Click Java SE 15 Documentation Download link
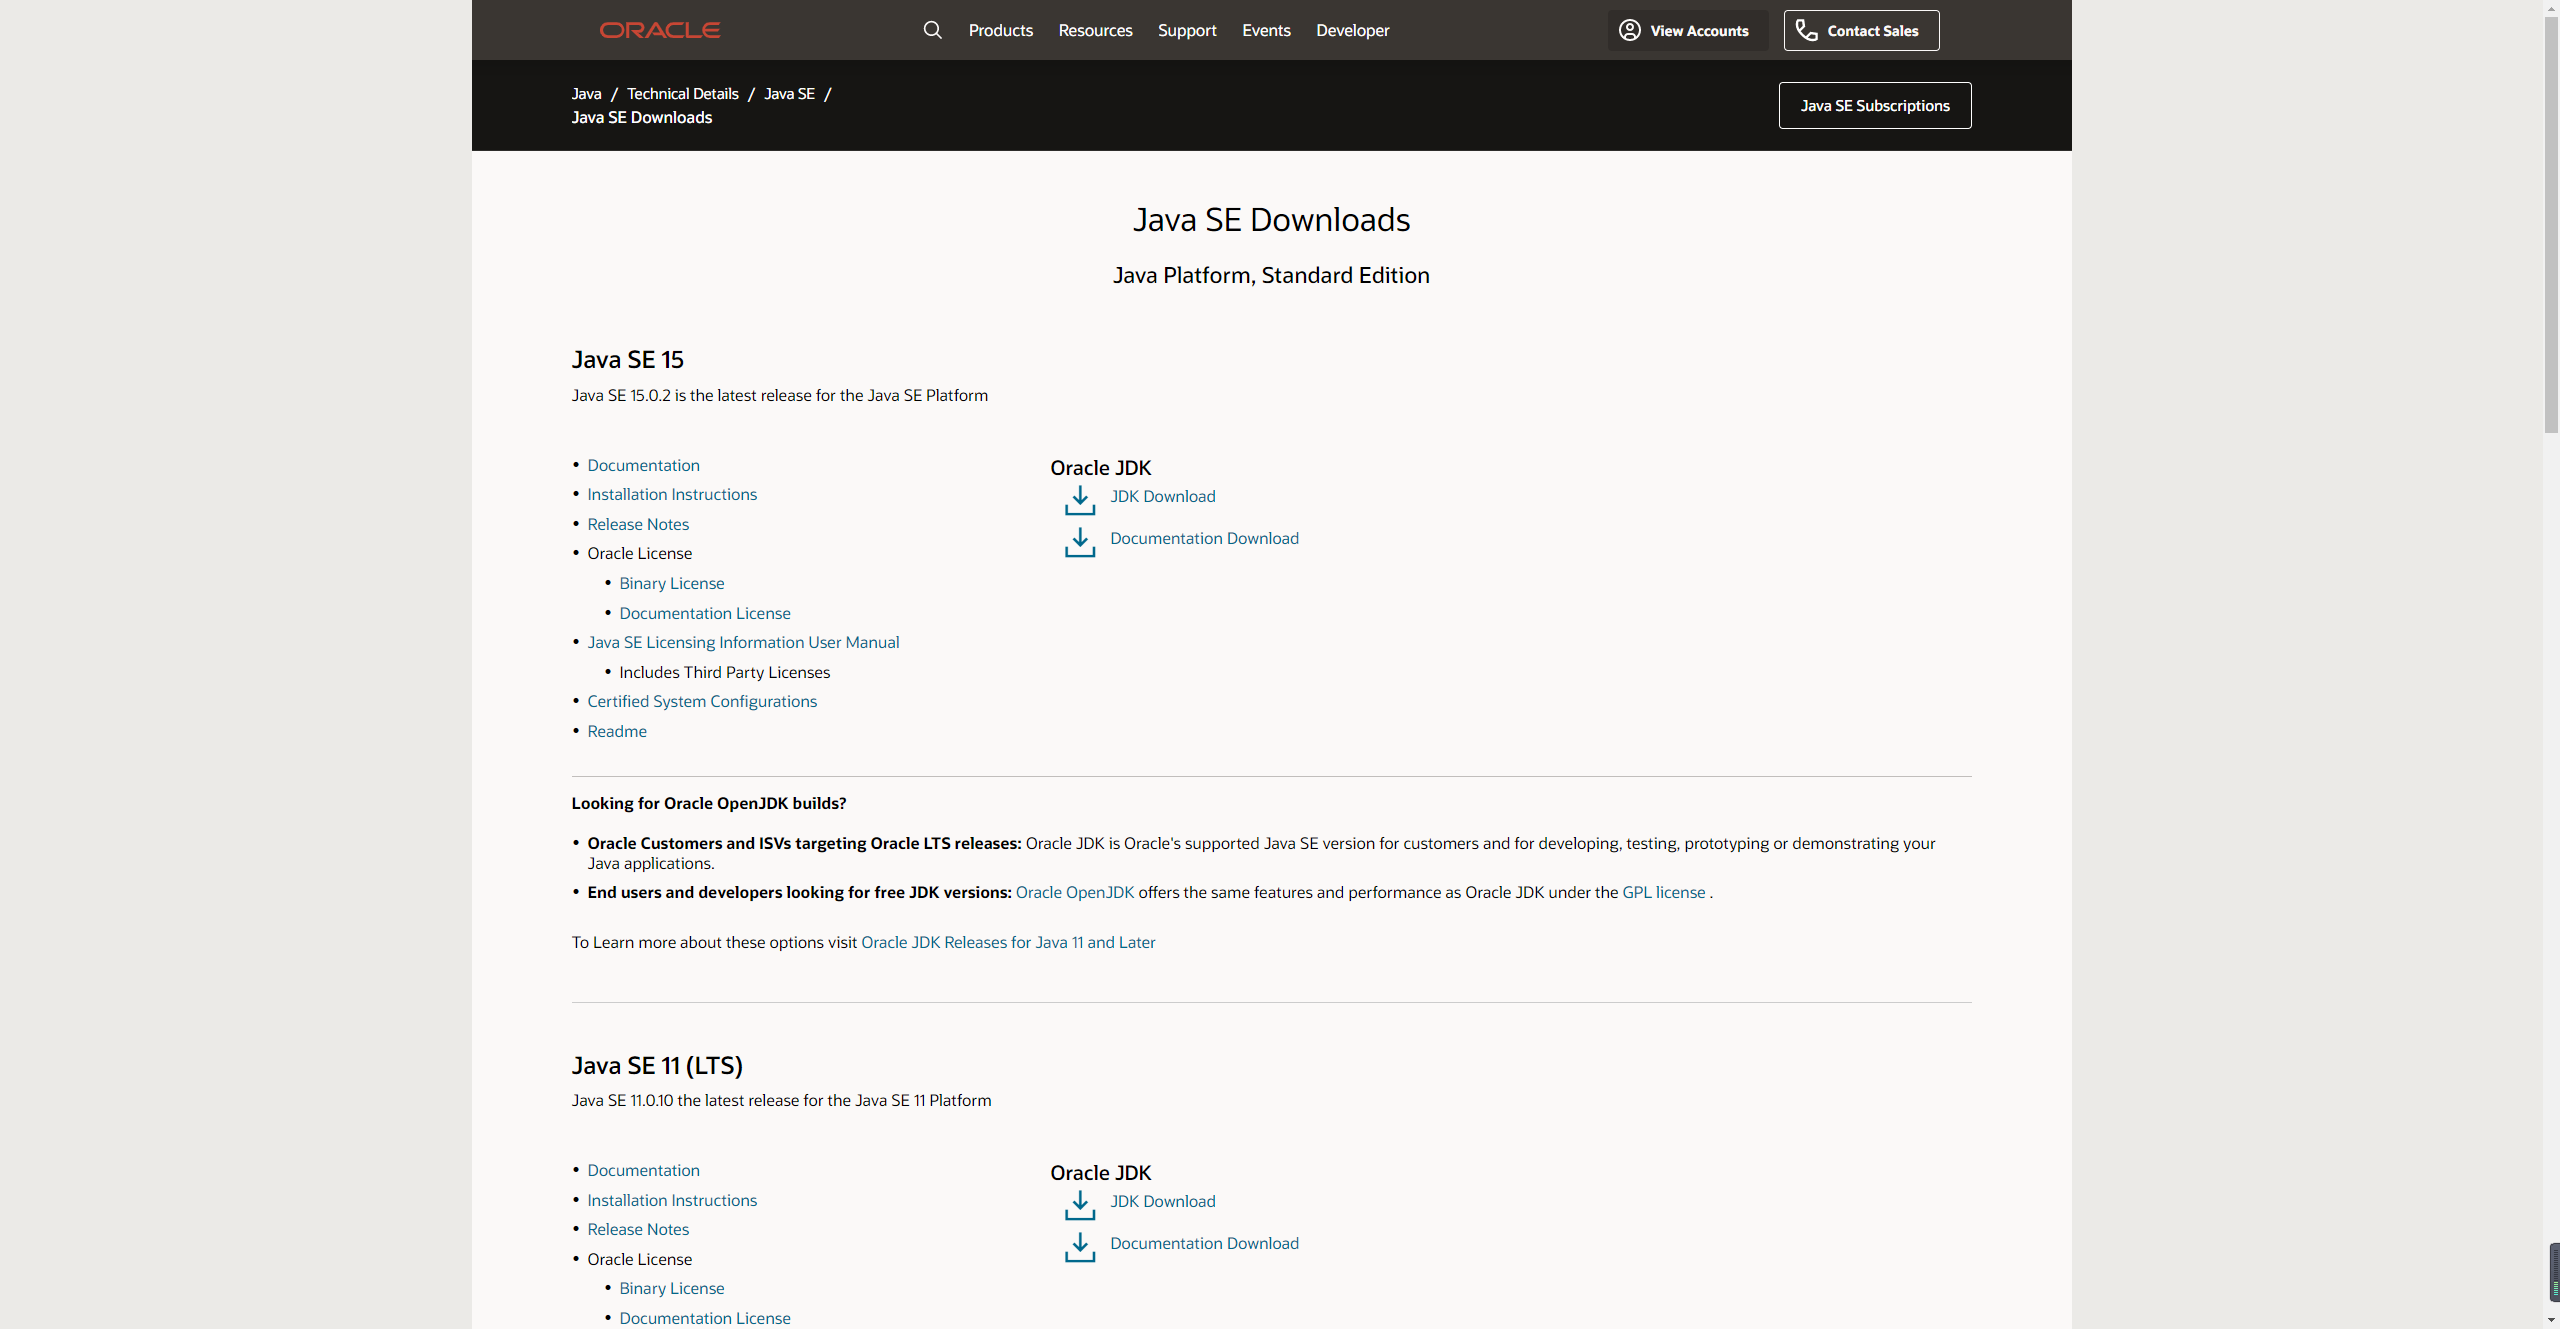Image resolution: width=2560 pixels, height=1329 pixels. tap(1204, 538)
